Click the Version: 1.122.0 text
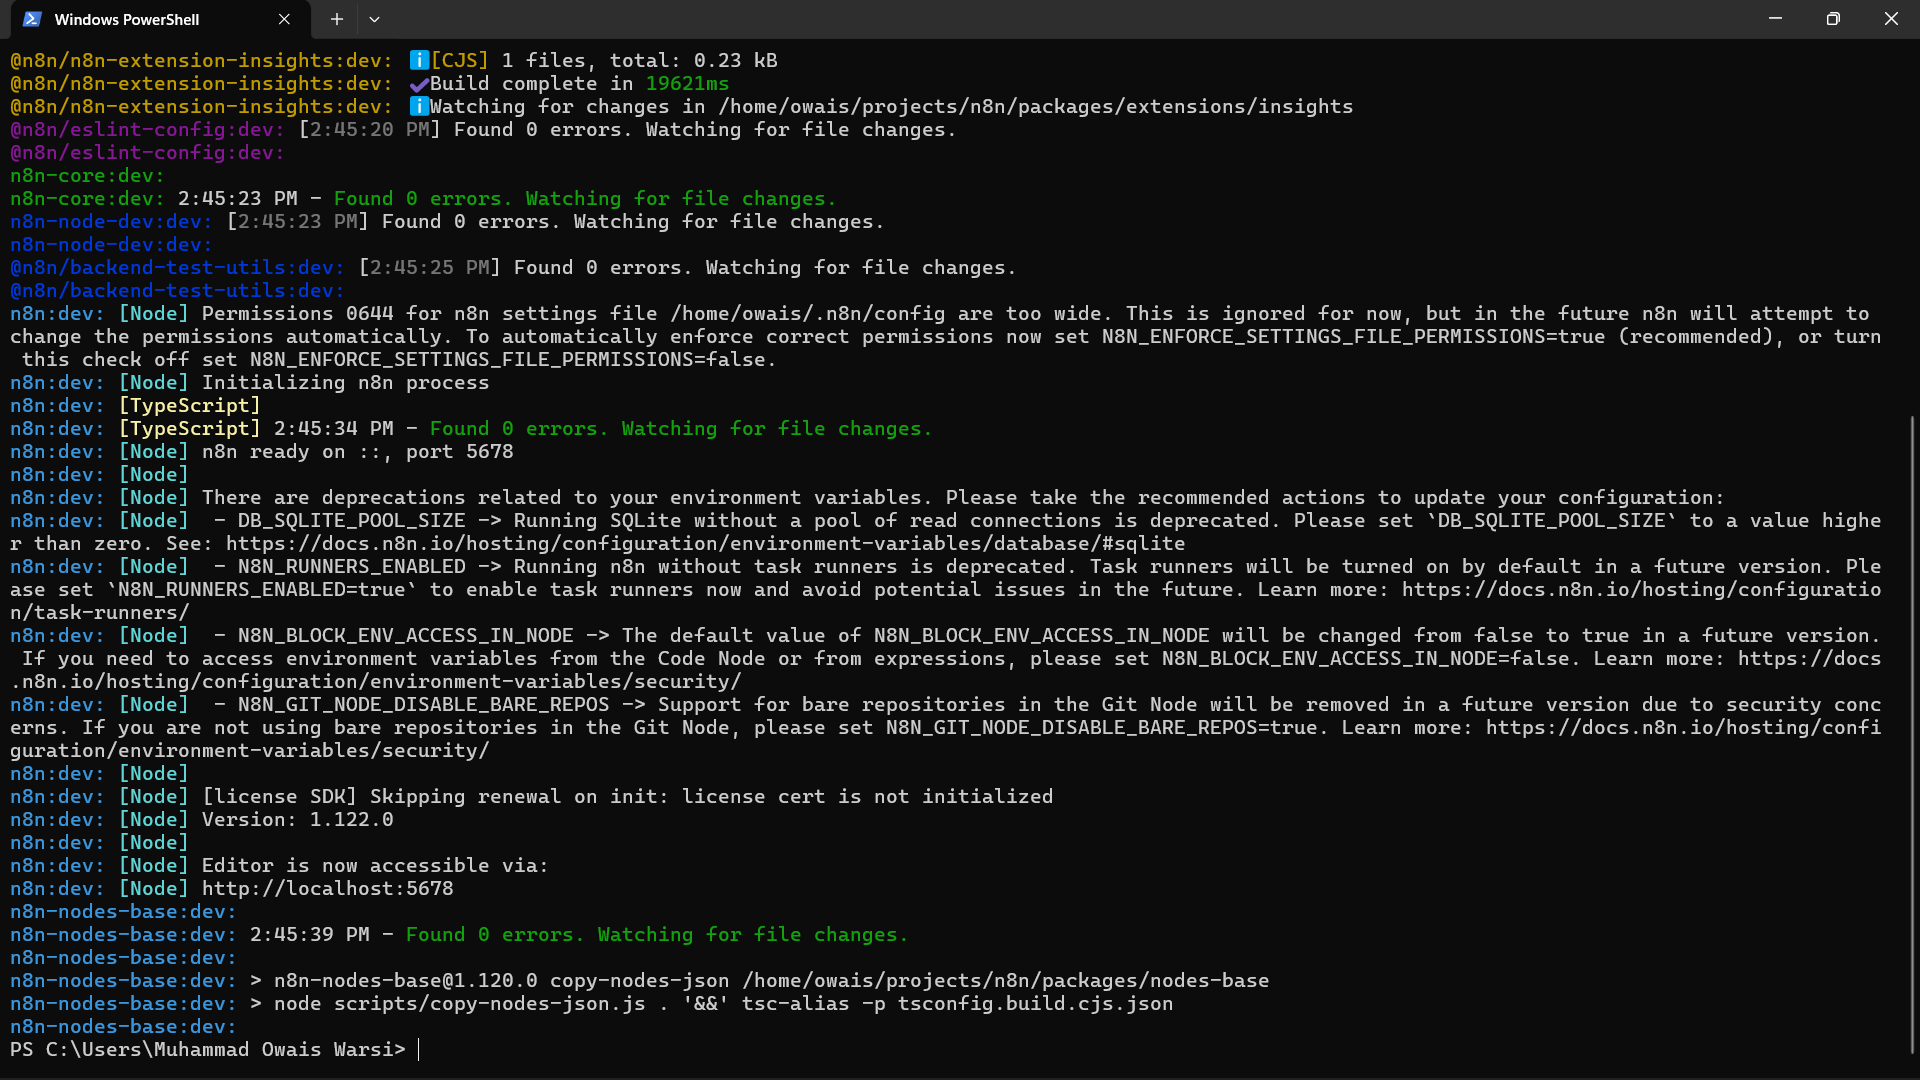The width and height of the screenshot is (1920, 1080). click(298, 820)
